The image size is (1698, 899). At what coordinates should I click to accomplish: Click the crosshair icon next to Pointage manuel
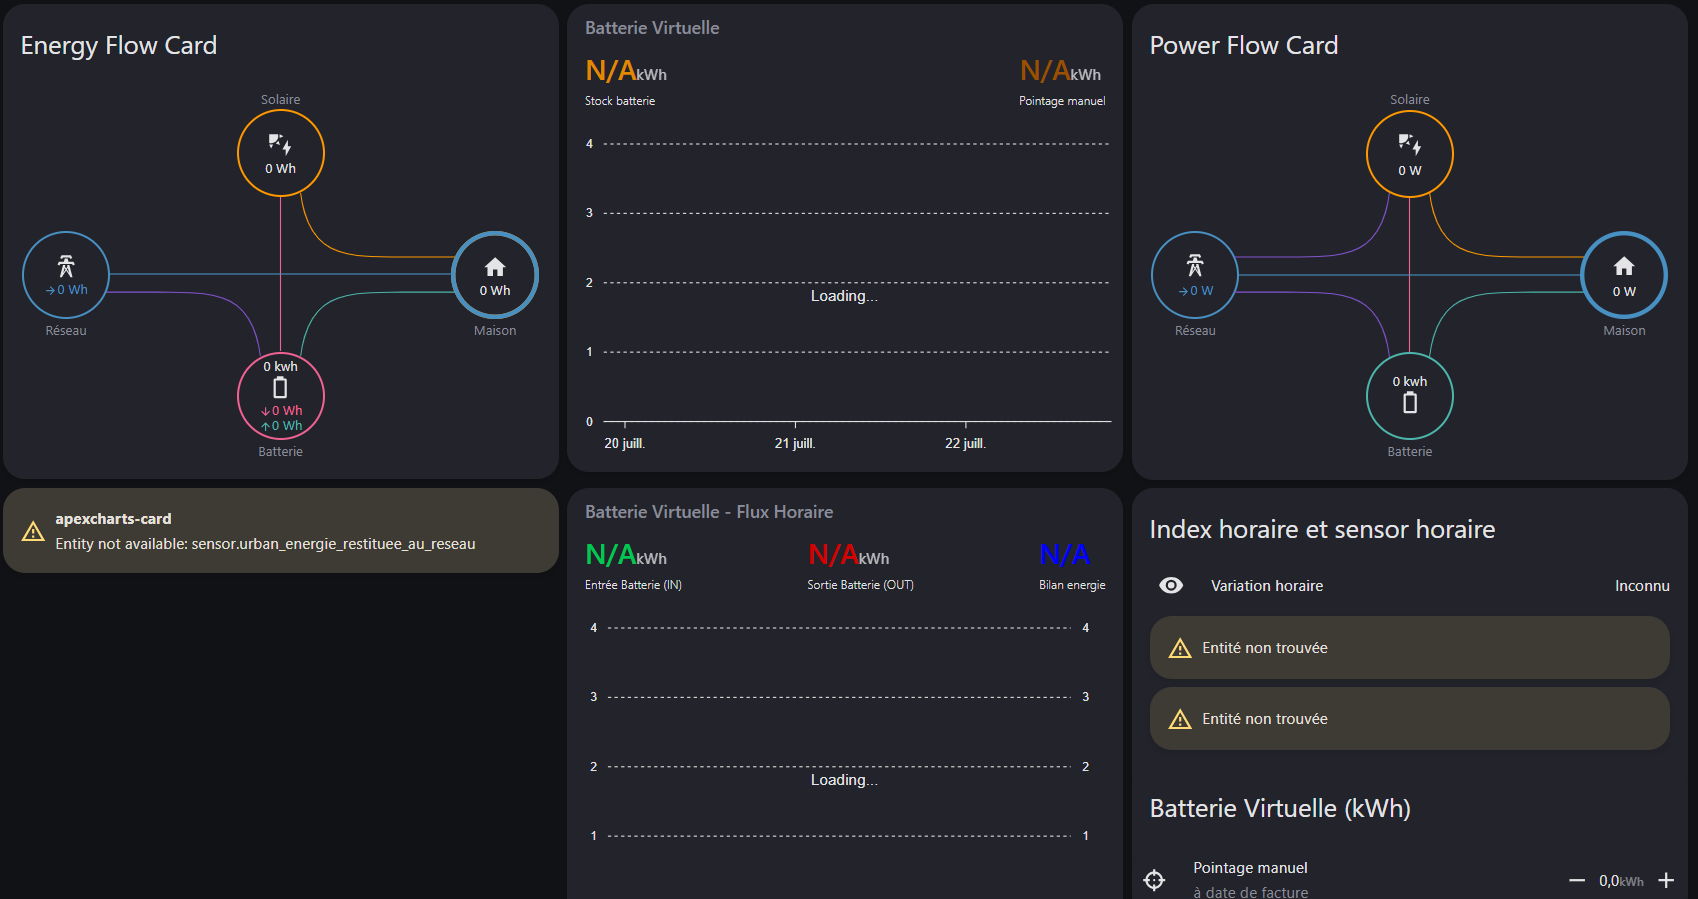click(1155, 880)
